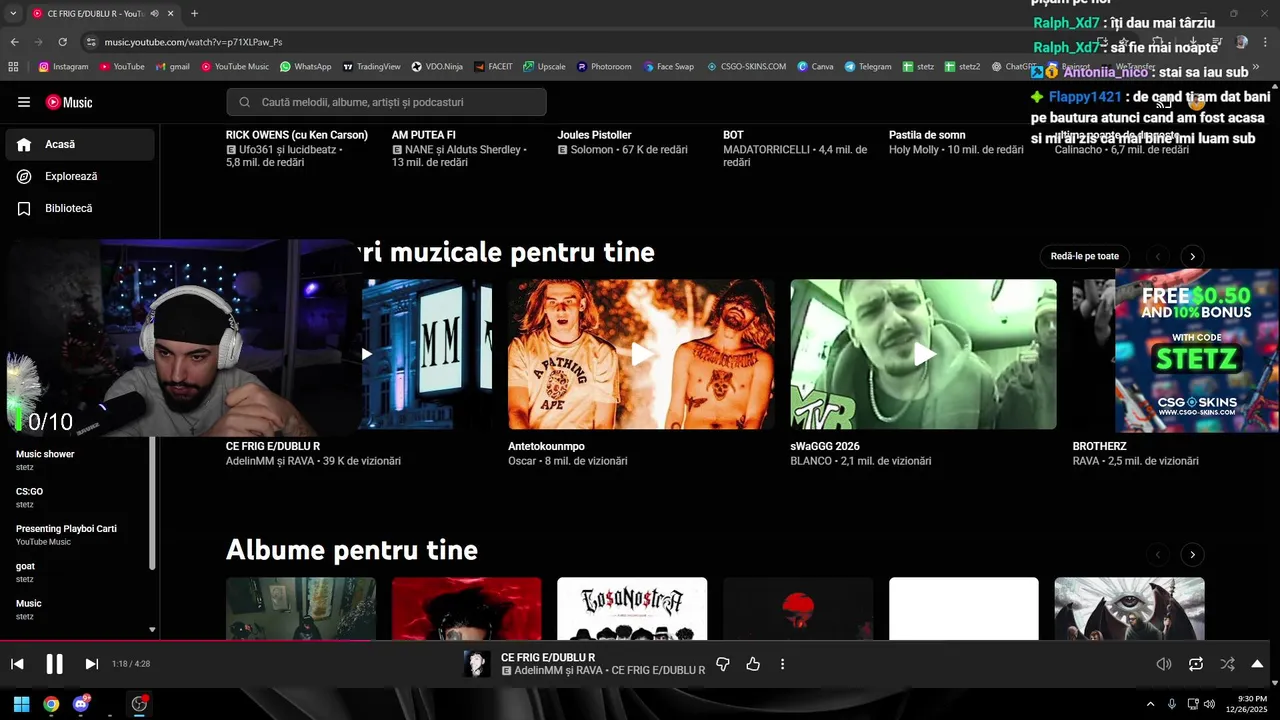Open the YouTube bookmark
The image size is (1280, 720).
pyautogui.click(x=122, y=67)
